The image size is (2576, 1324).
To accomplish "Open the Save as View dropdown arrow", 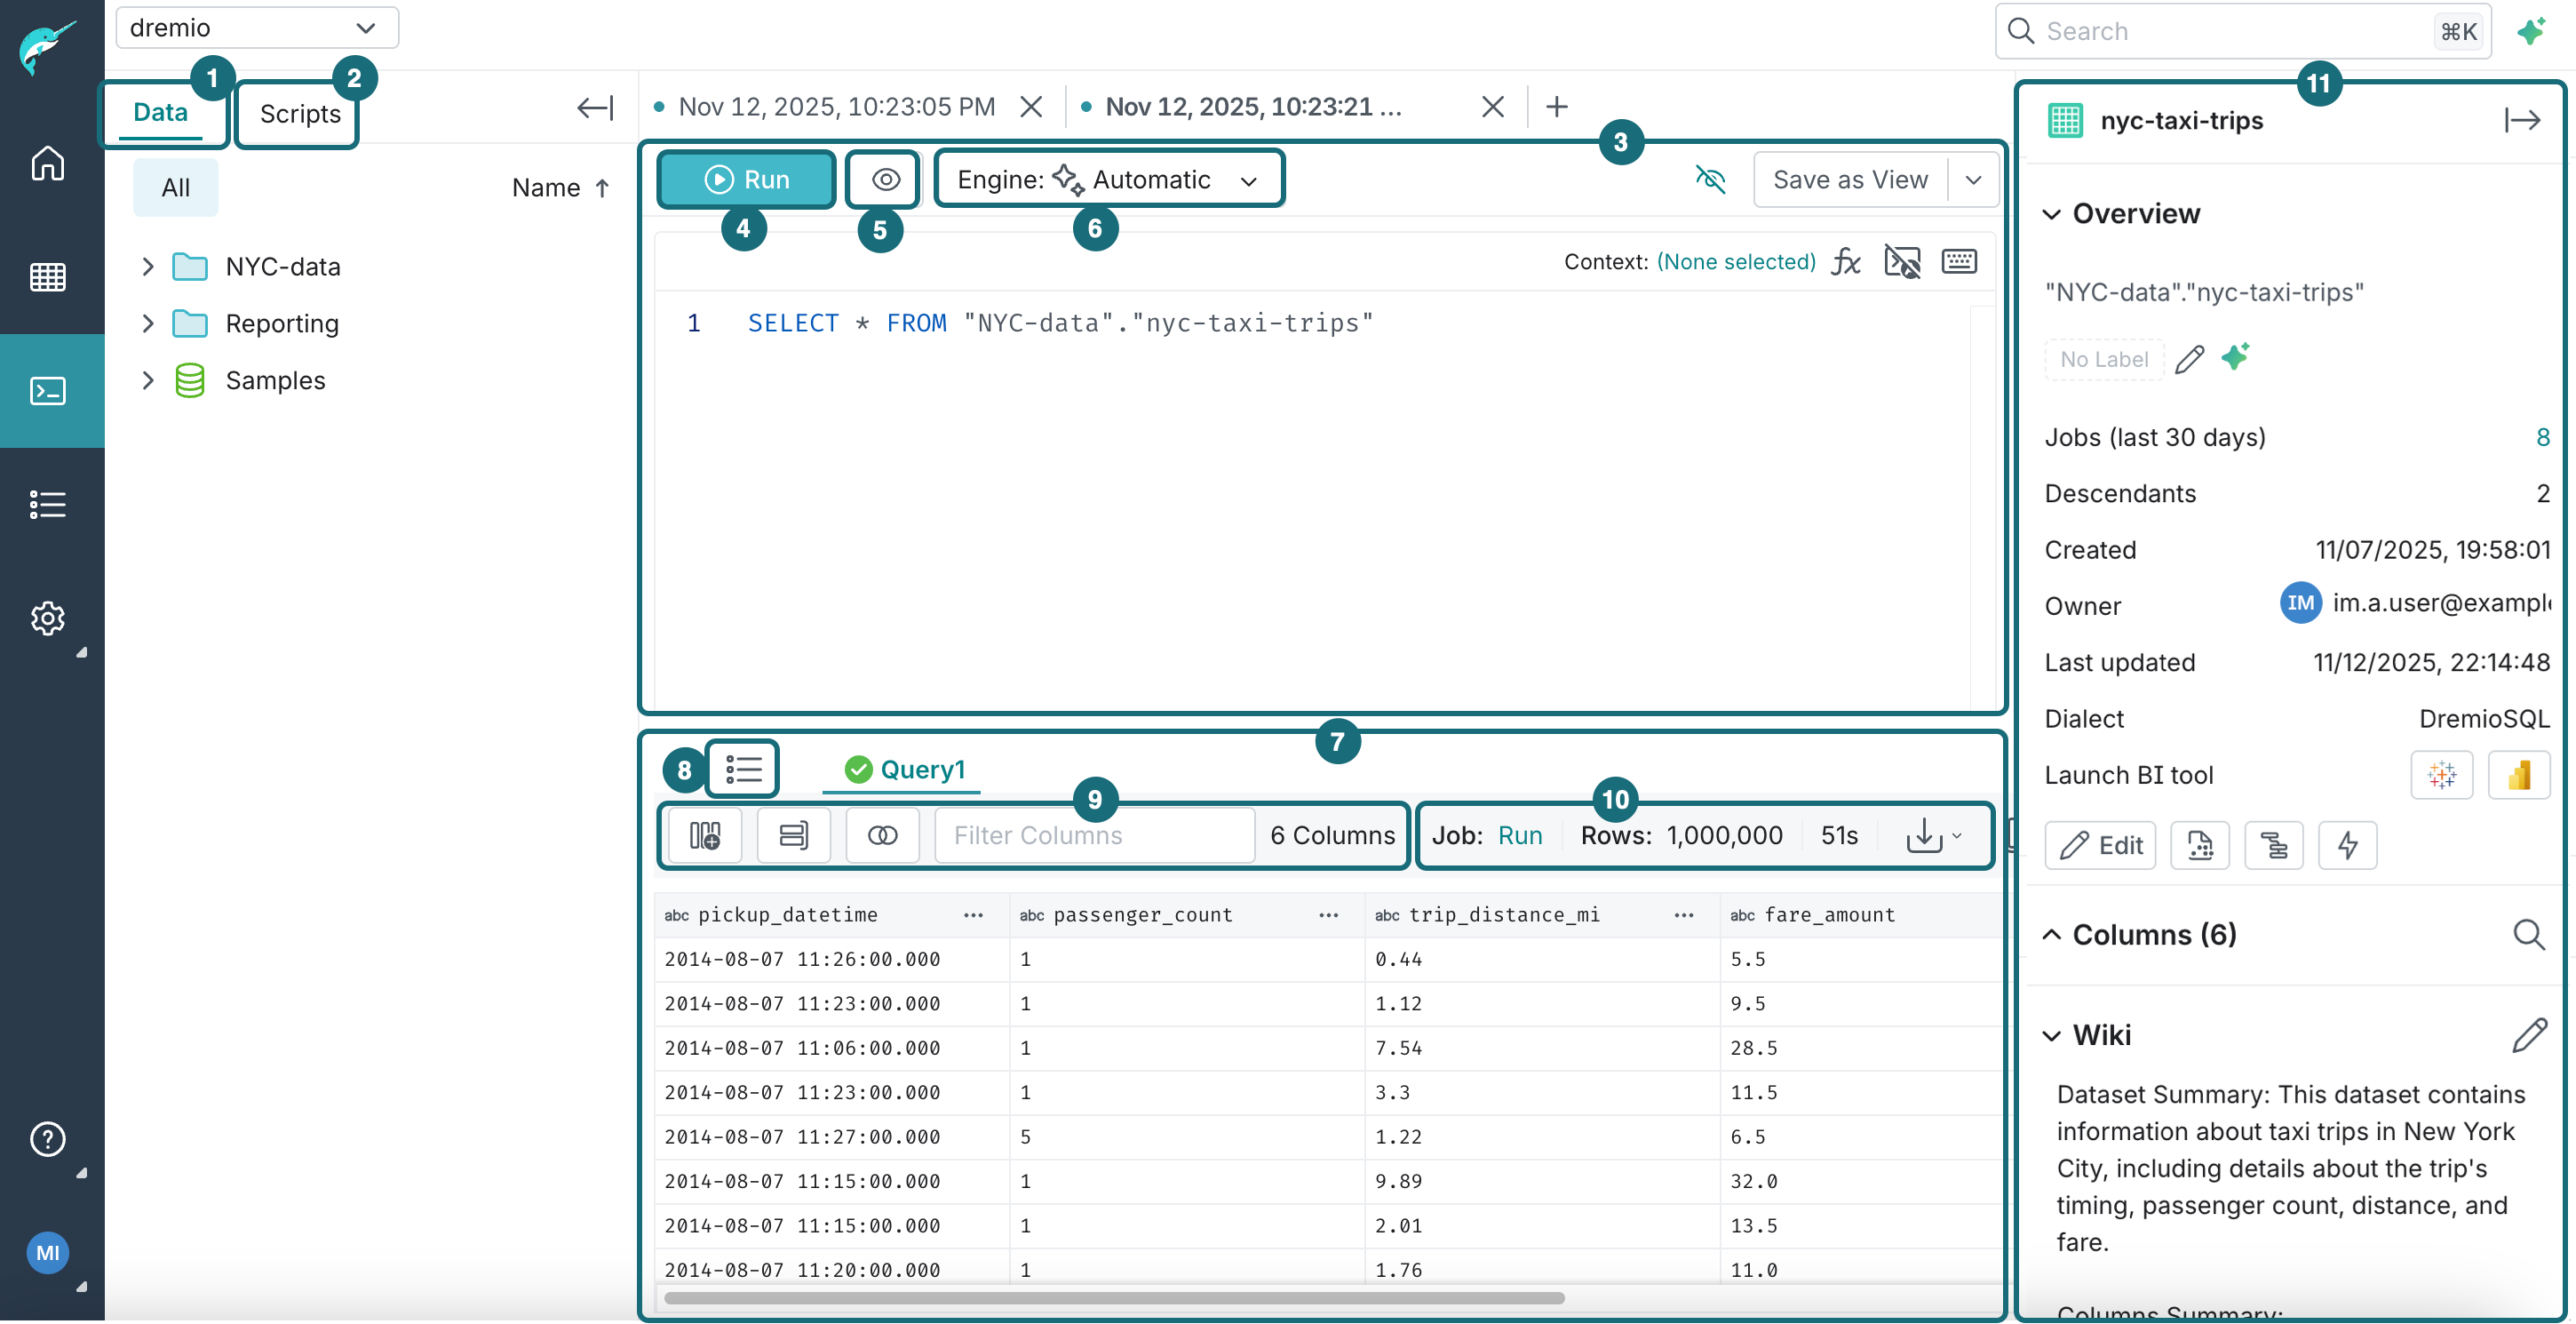I will (1975, 179).
